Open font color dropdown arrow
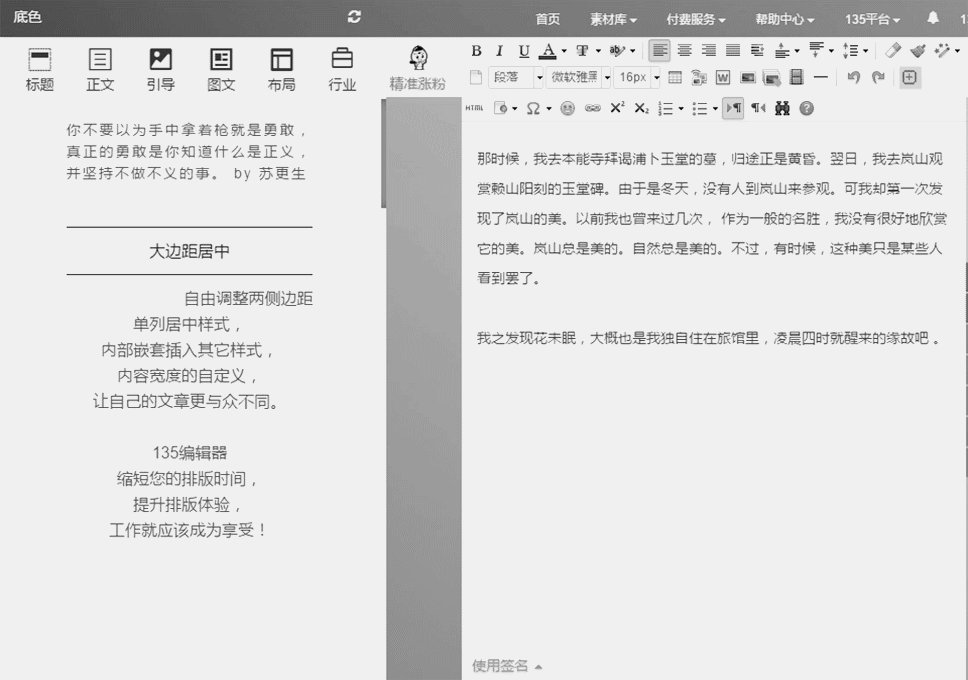 pyautogui.click(x=564, y=51)
